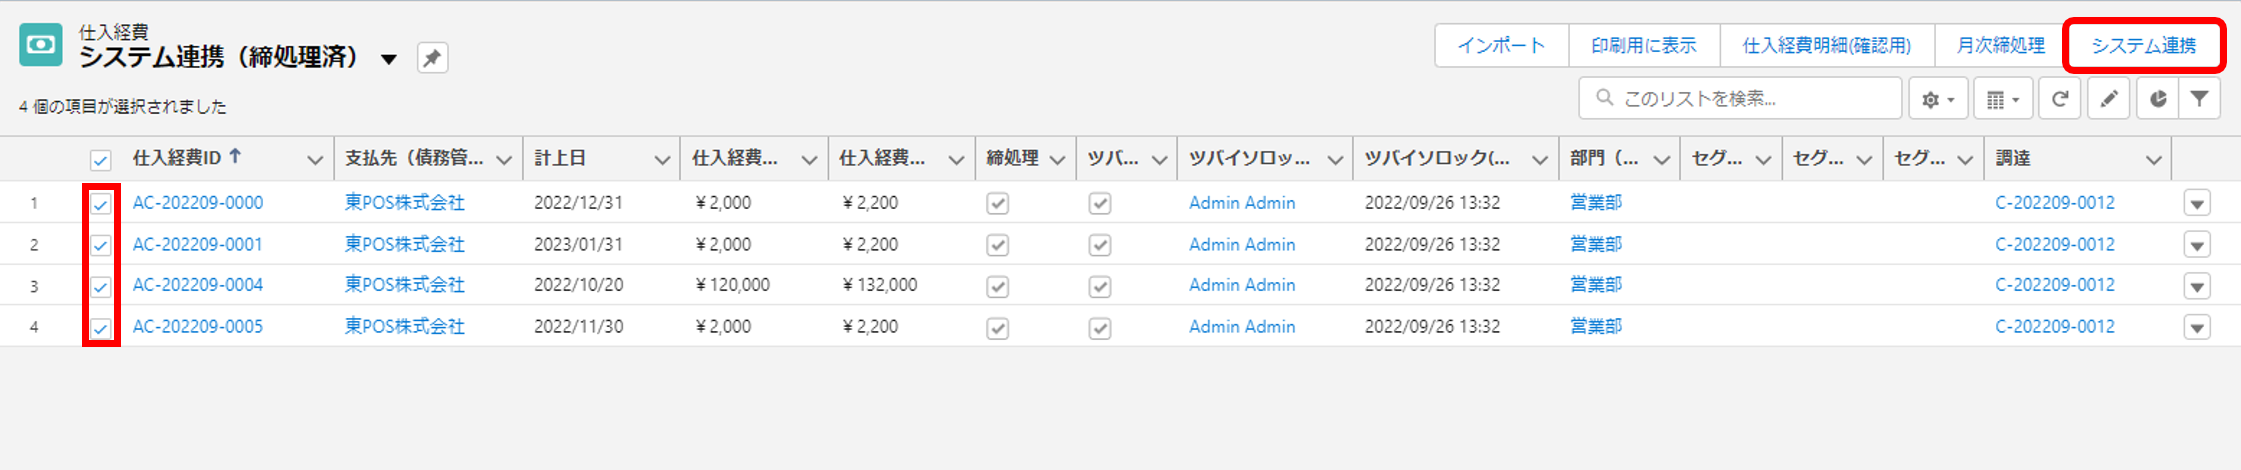Click ツバ... checkbox in row AC-202209-0005
The width and height of the screenshot is (2241, 470).
[x=1100, y=328]
